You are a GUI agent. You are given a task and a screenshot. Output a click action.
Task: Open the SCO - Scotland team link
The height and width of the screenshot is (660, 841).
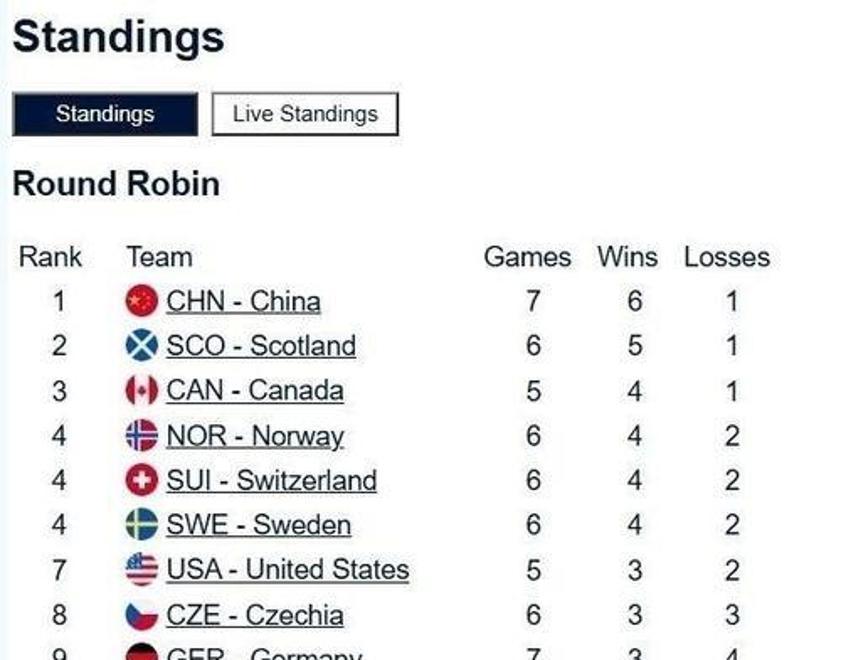pyautogui.click(x=260, y=346)
